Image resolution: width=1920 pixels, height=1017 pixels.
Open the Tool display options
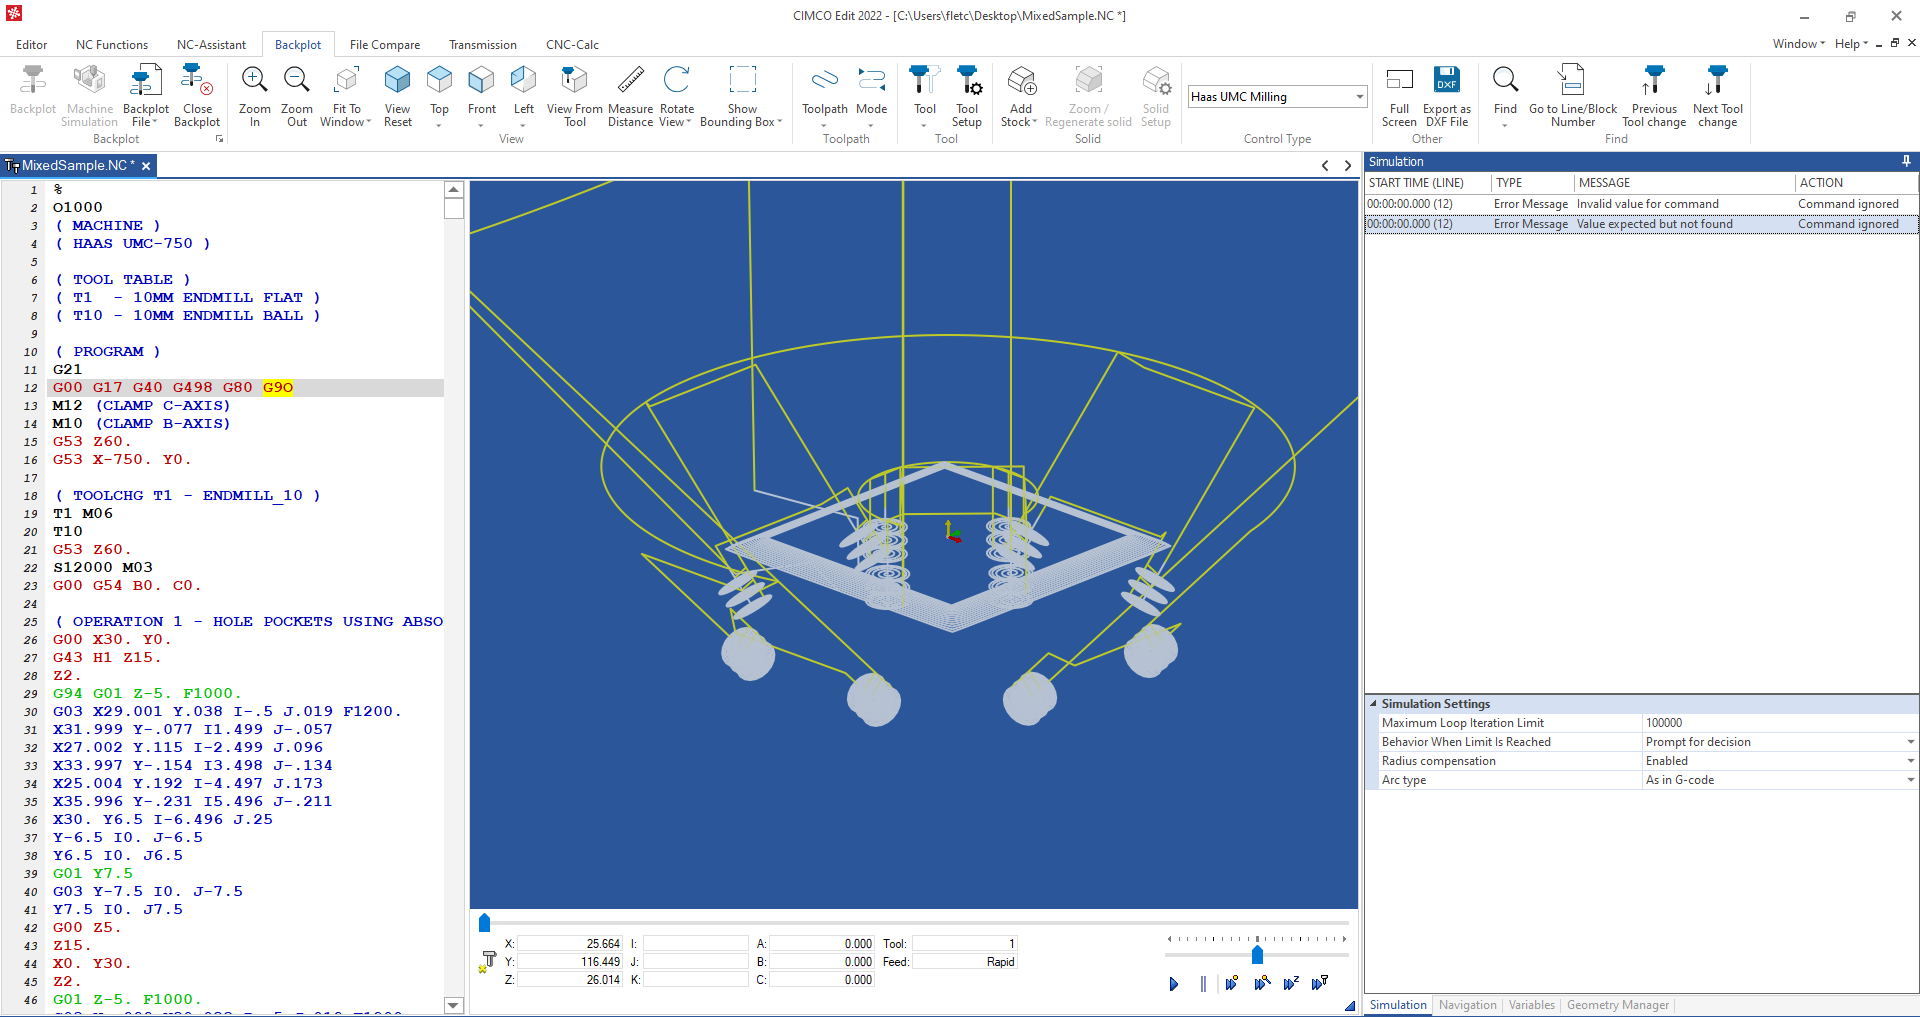(x=925, y=96)
